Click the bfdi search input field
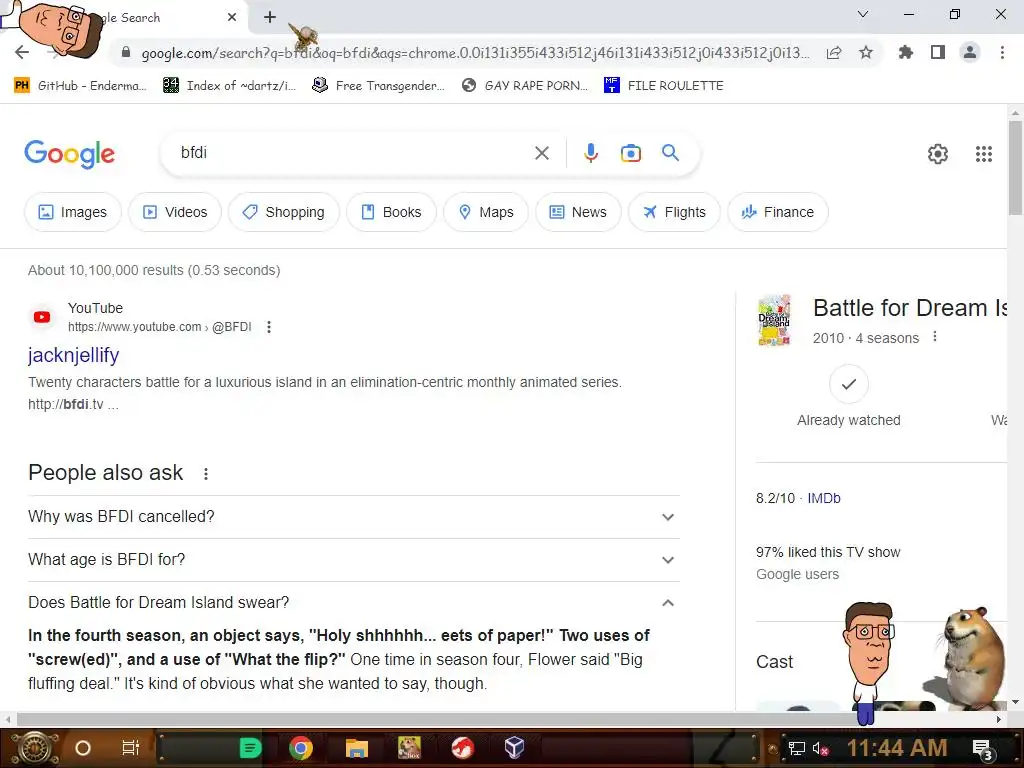Image resolution: width=1024 pixels, height=768 pixels. [x=353, y=153]
